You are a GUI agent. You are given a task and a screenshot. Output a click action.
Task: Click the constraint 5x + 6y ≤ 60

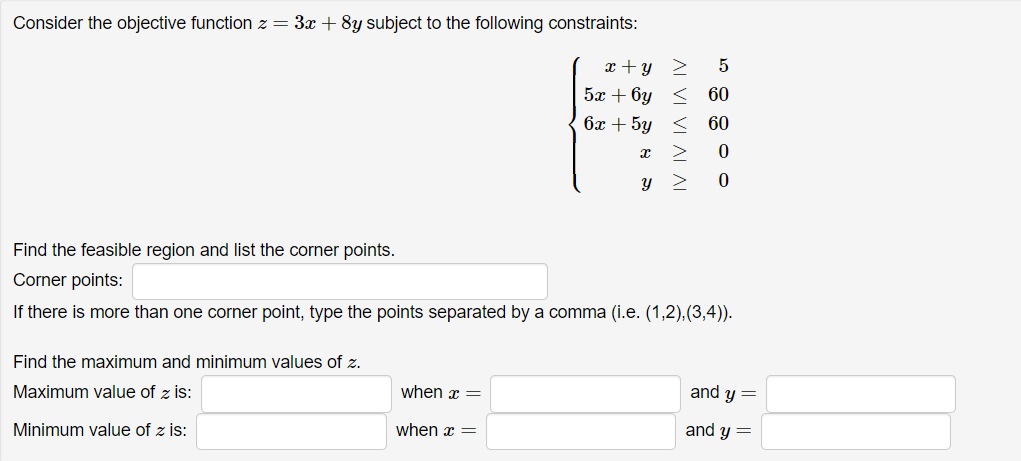pos(656,95)
